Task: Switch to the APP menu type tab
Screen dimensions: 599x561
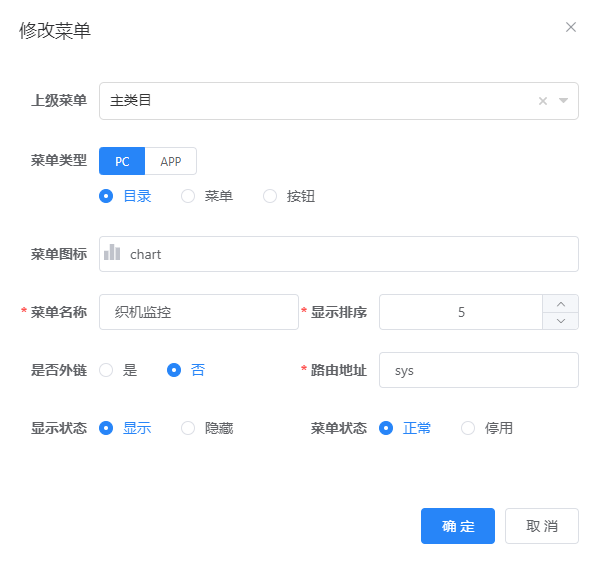Action: click(x=171, y=161)
